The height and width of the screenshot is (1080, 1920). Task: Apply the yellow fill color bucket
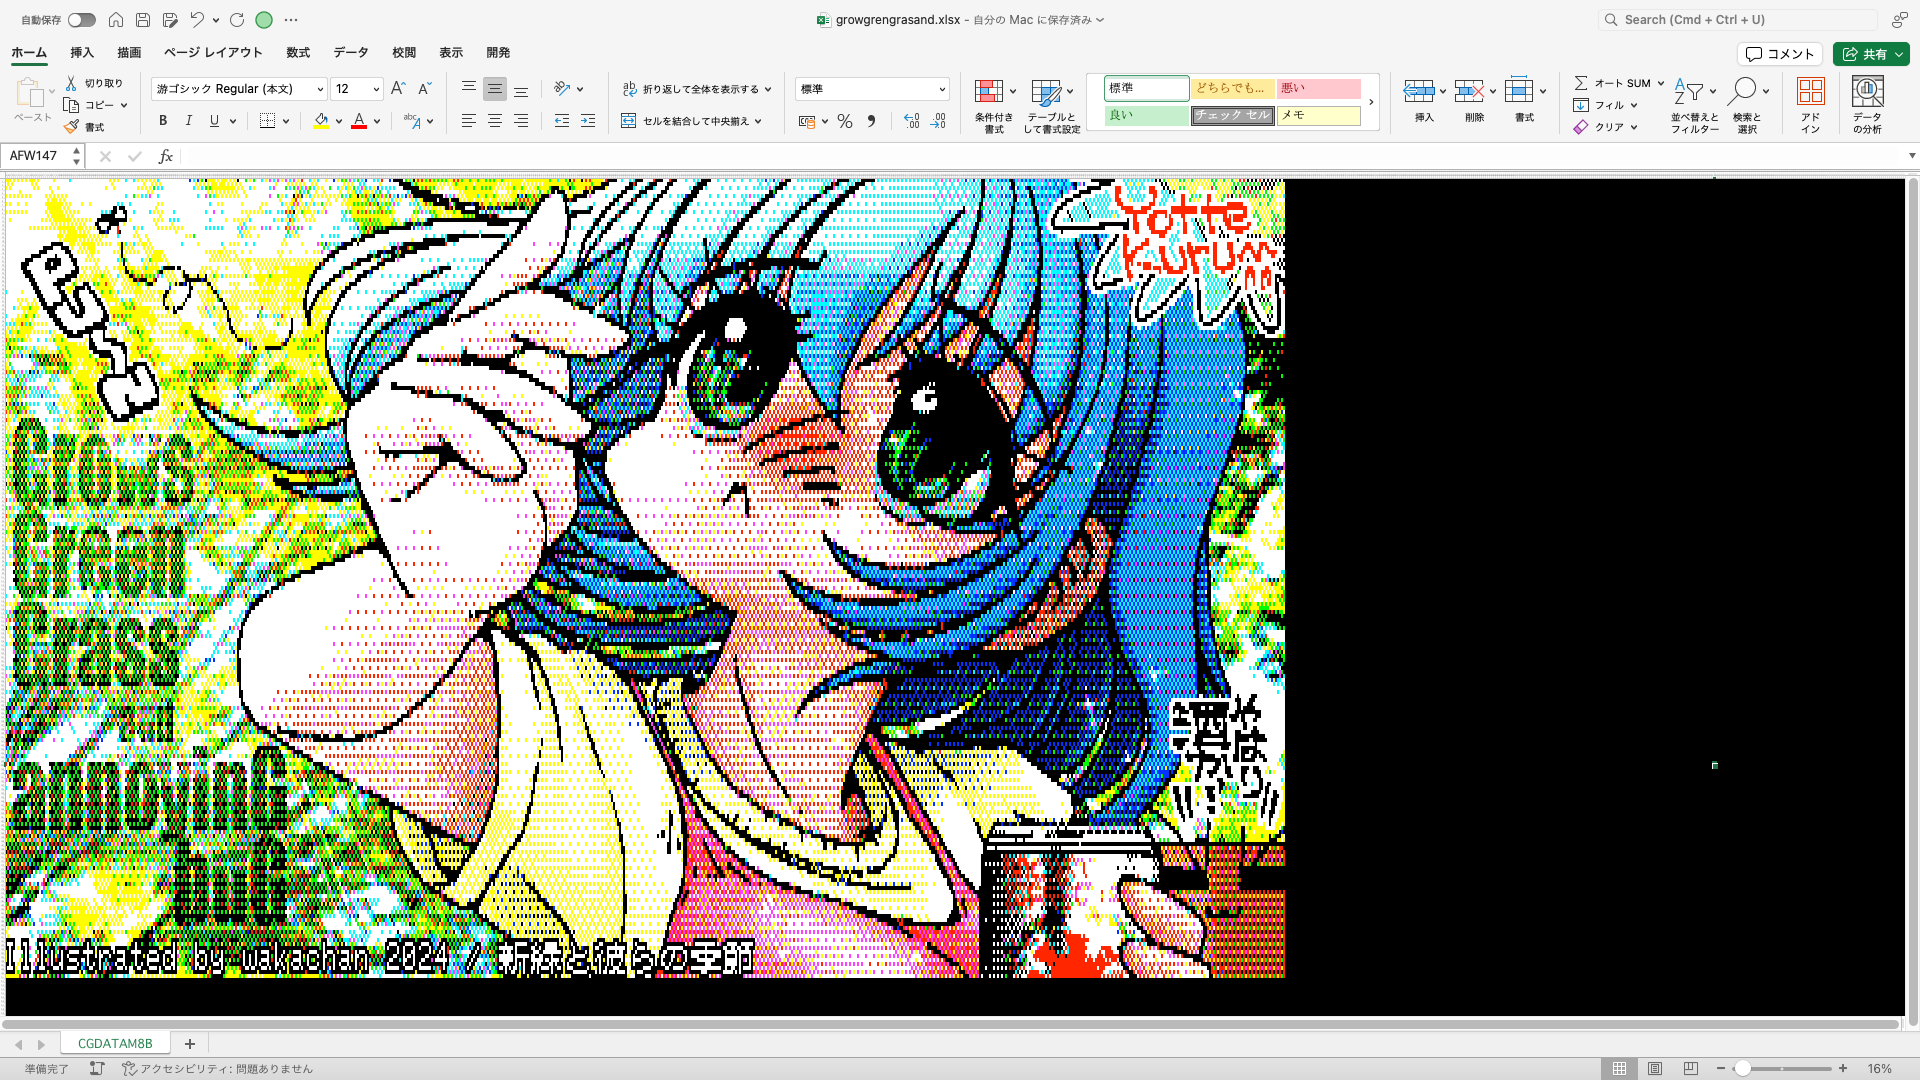pyautogui.click(x=321, y=121)
